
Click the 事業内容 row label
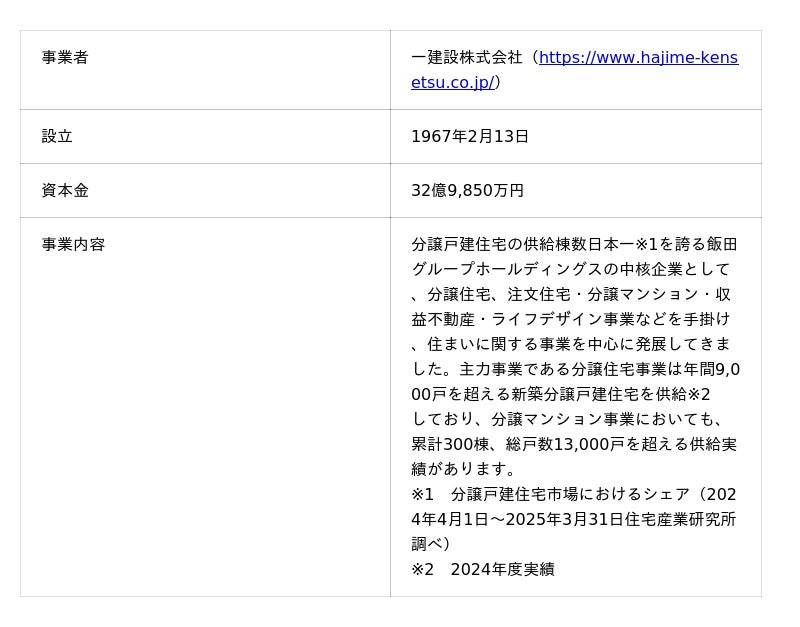[x=73, y=245]
